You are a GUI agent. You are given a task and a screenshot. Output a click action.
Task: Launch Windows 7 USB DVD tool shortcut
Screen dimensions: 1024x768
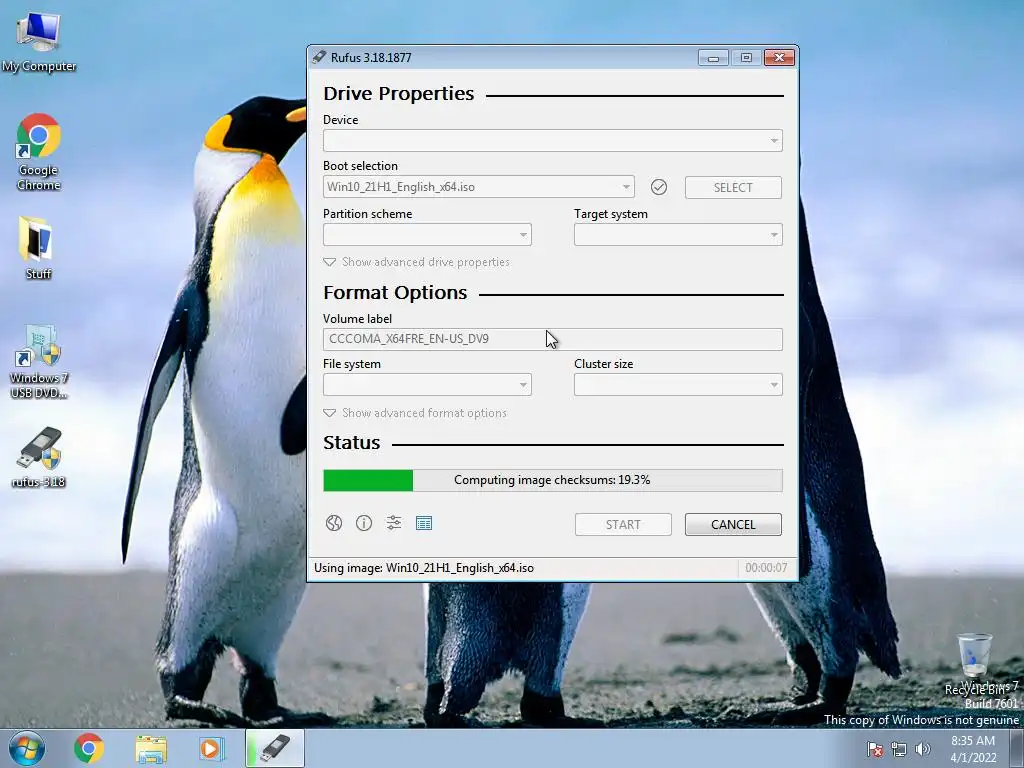[x=39, y=361]
